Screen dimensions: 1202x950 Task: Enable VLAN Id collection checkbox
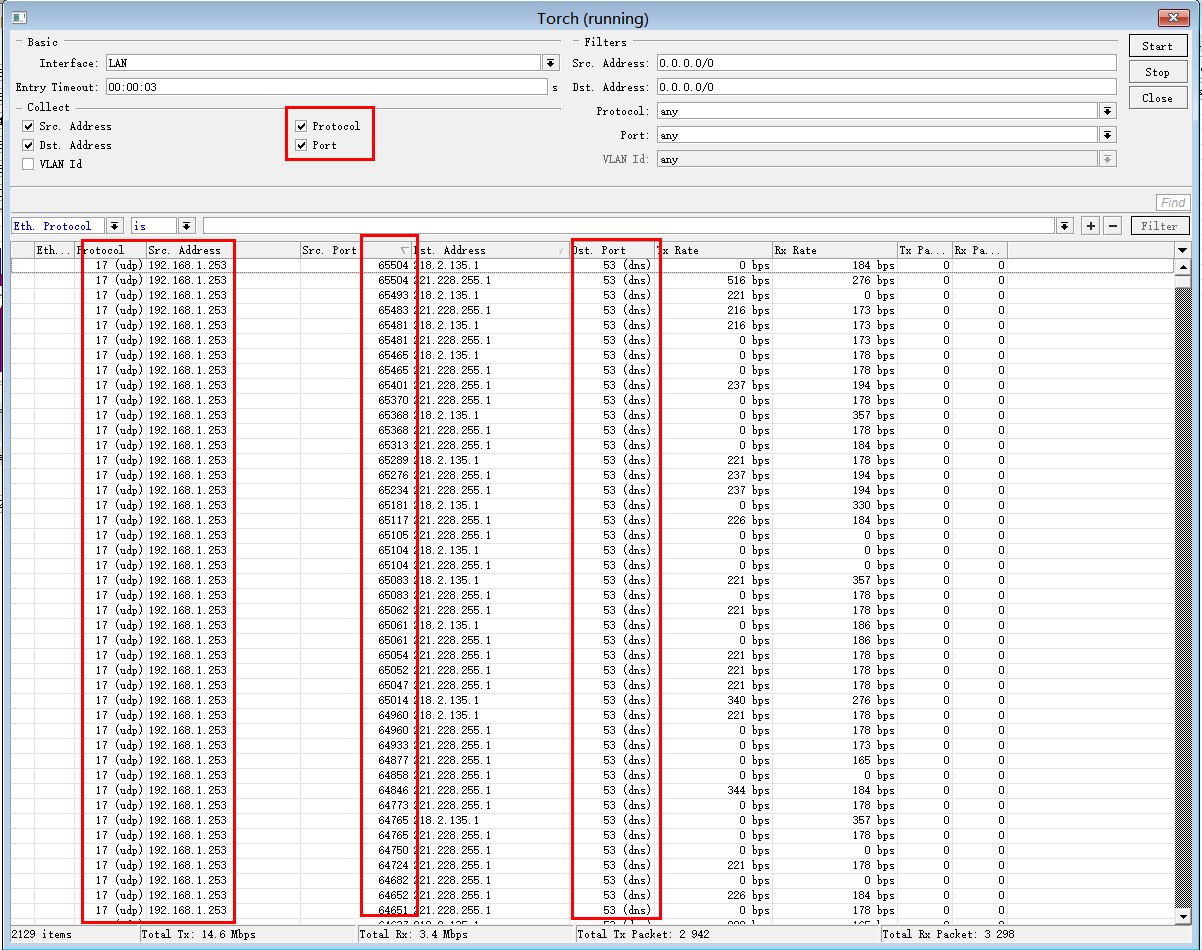pos(28,164)
